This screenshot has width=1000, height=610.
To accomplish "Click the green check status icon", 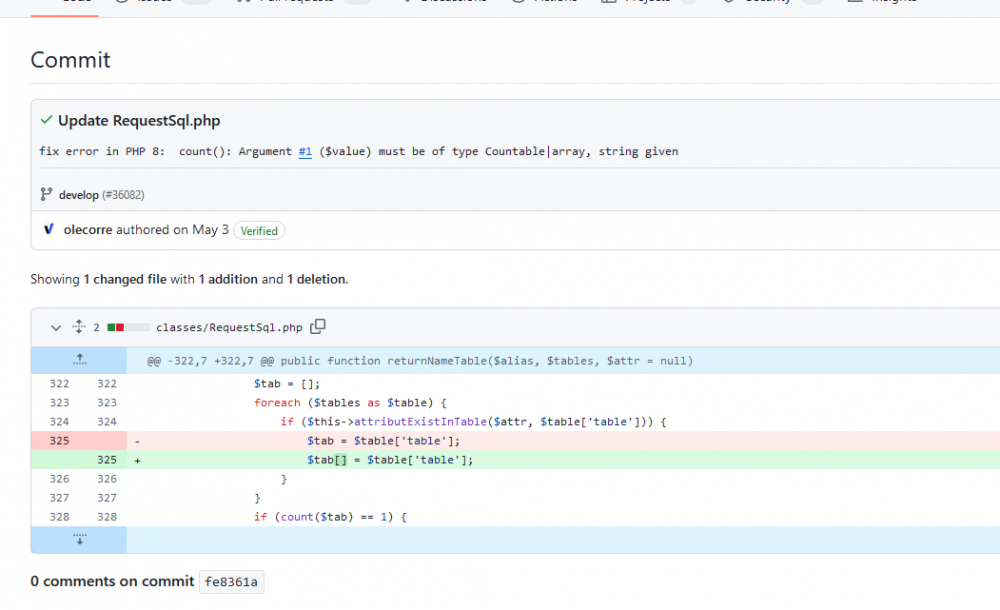I will [46, 120].
